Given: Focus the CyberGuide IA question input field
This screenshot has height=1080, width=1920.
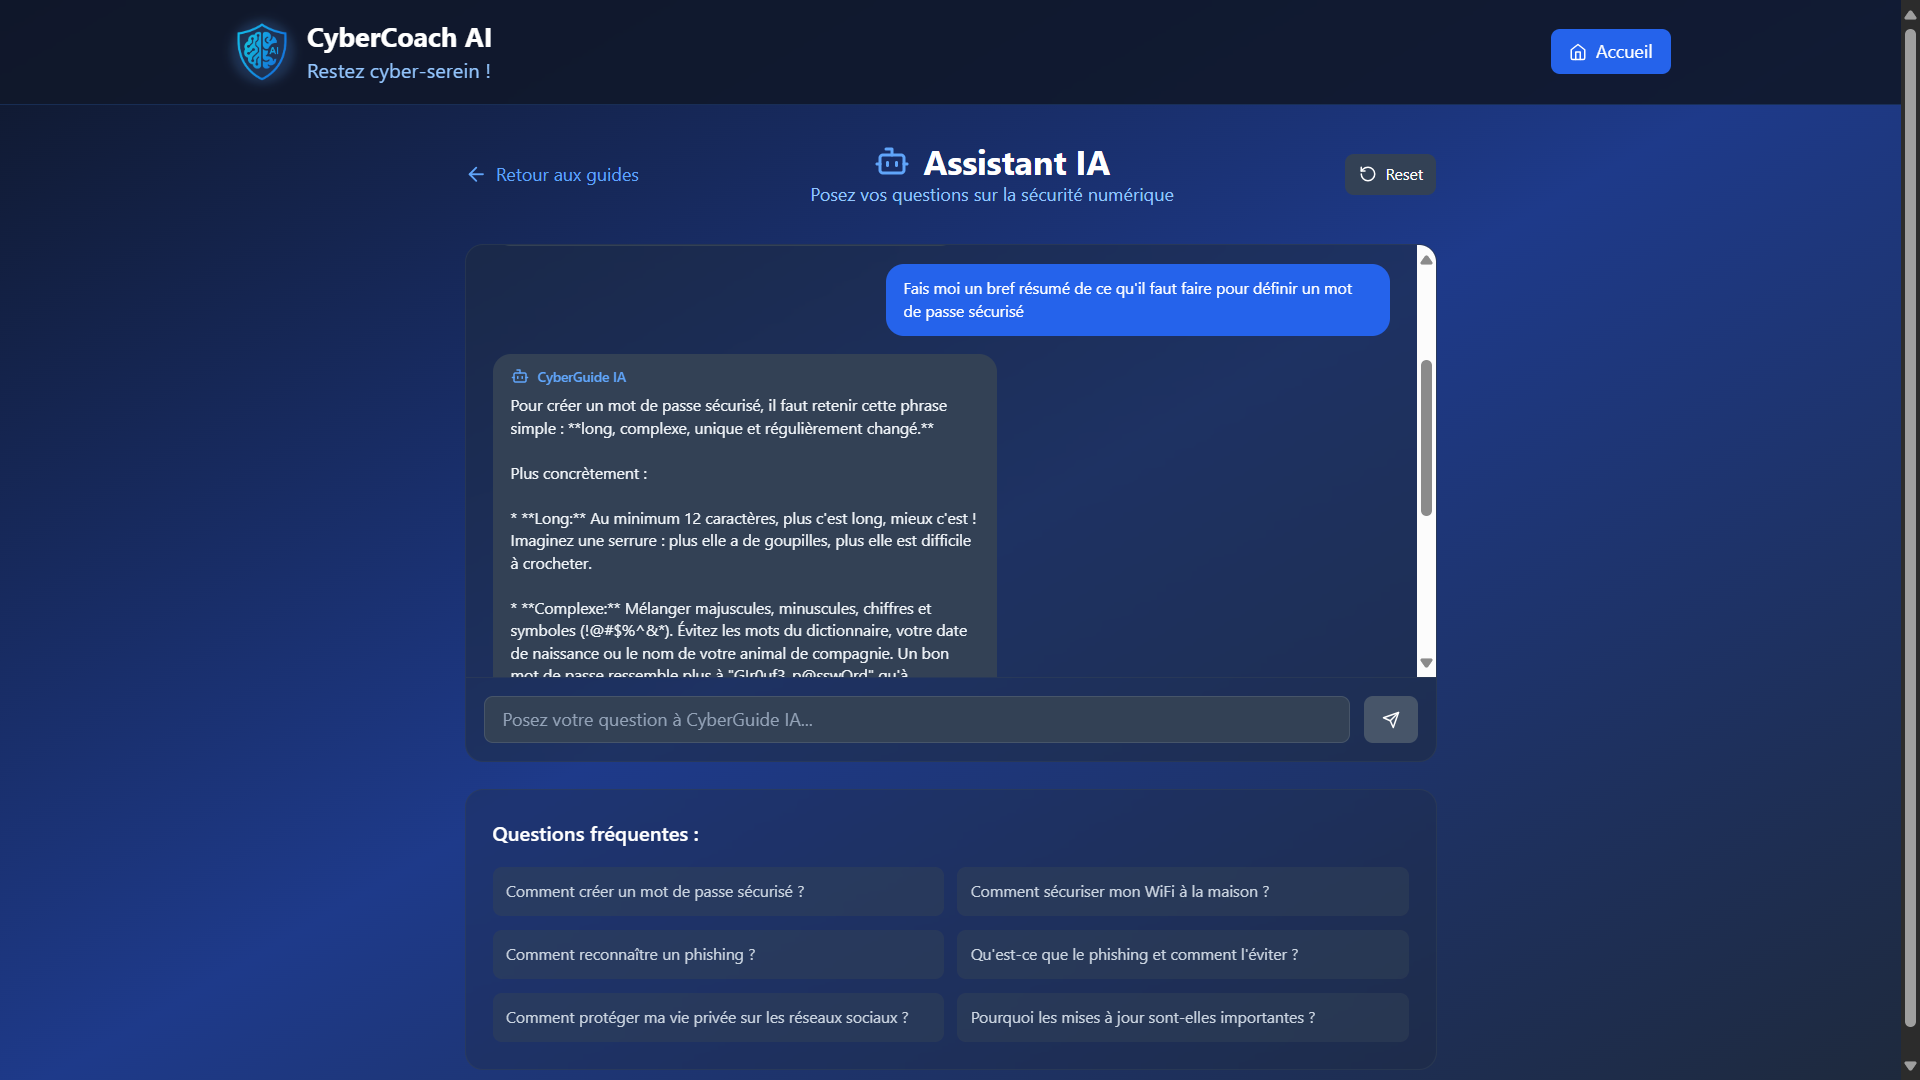Looking at the screenshot, I should click(x=916, y=720).
